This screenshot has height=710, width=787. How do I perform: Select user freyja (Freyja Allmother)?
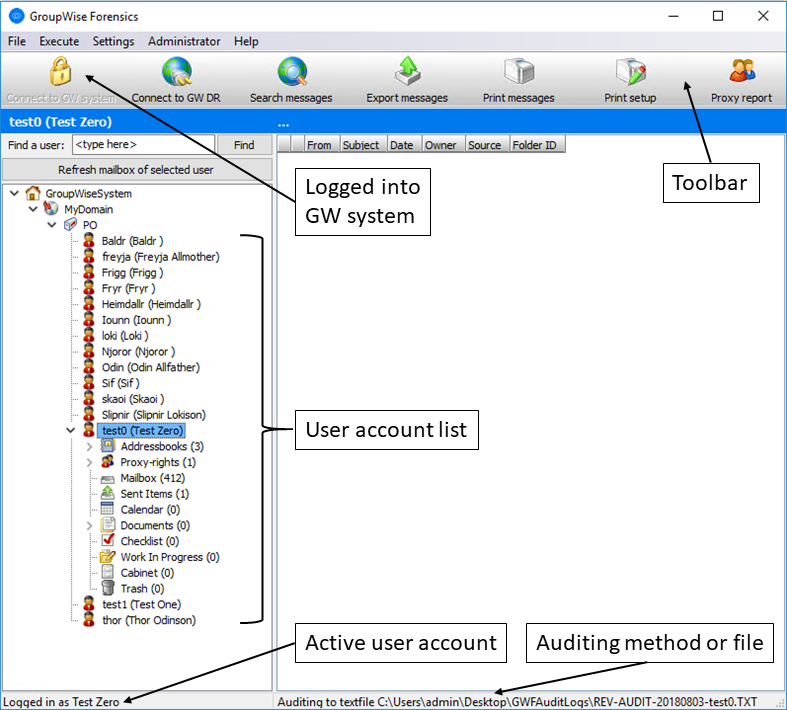(x=161, y=256)
